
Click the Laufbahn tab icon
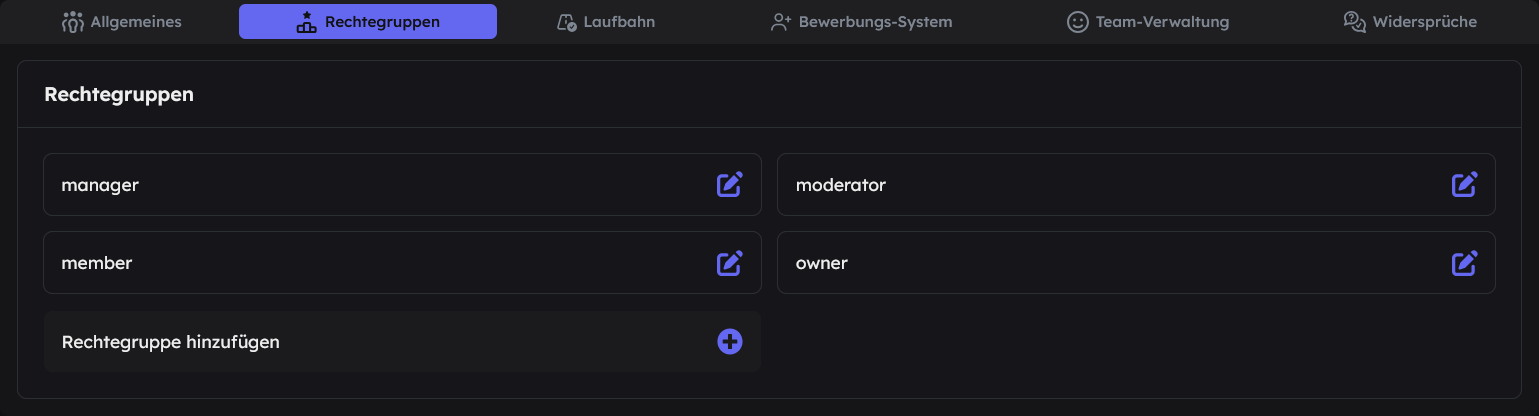[x=566, y=22]
